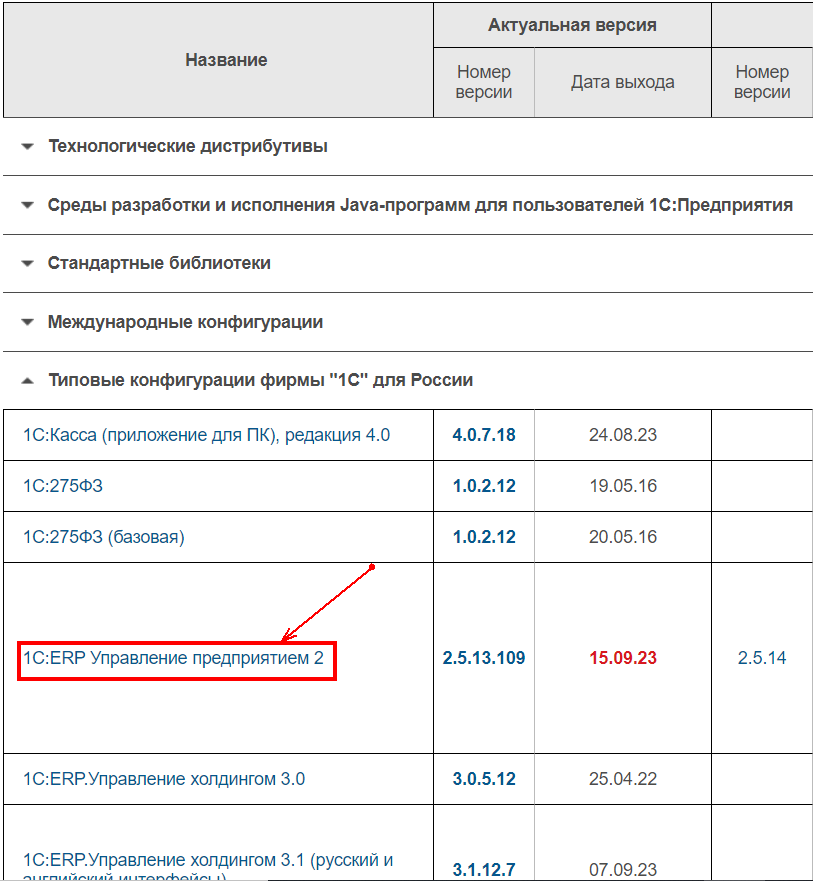The width and height of the screenshot is (813, 881).
Task: Click release date 07.09.23
Action: [x=623, y=870]
